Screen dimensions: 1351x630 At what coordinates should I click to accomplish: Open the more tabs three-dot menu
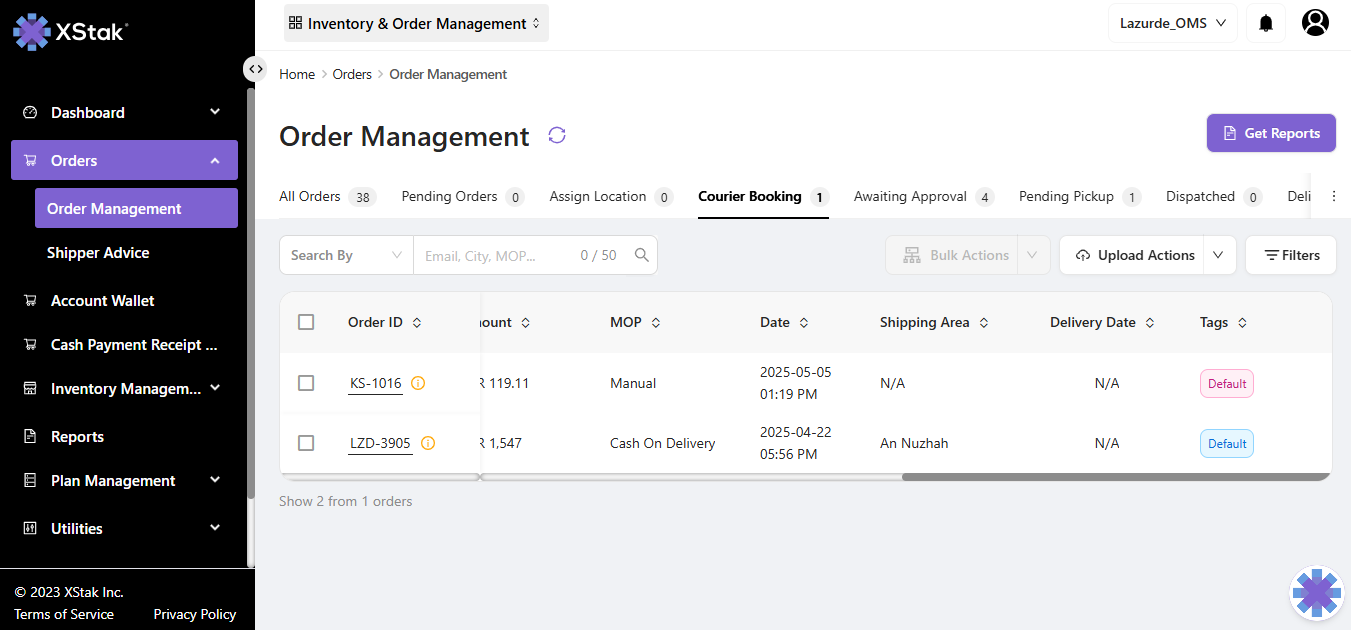(1333, 197)
